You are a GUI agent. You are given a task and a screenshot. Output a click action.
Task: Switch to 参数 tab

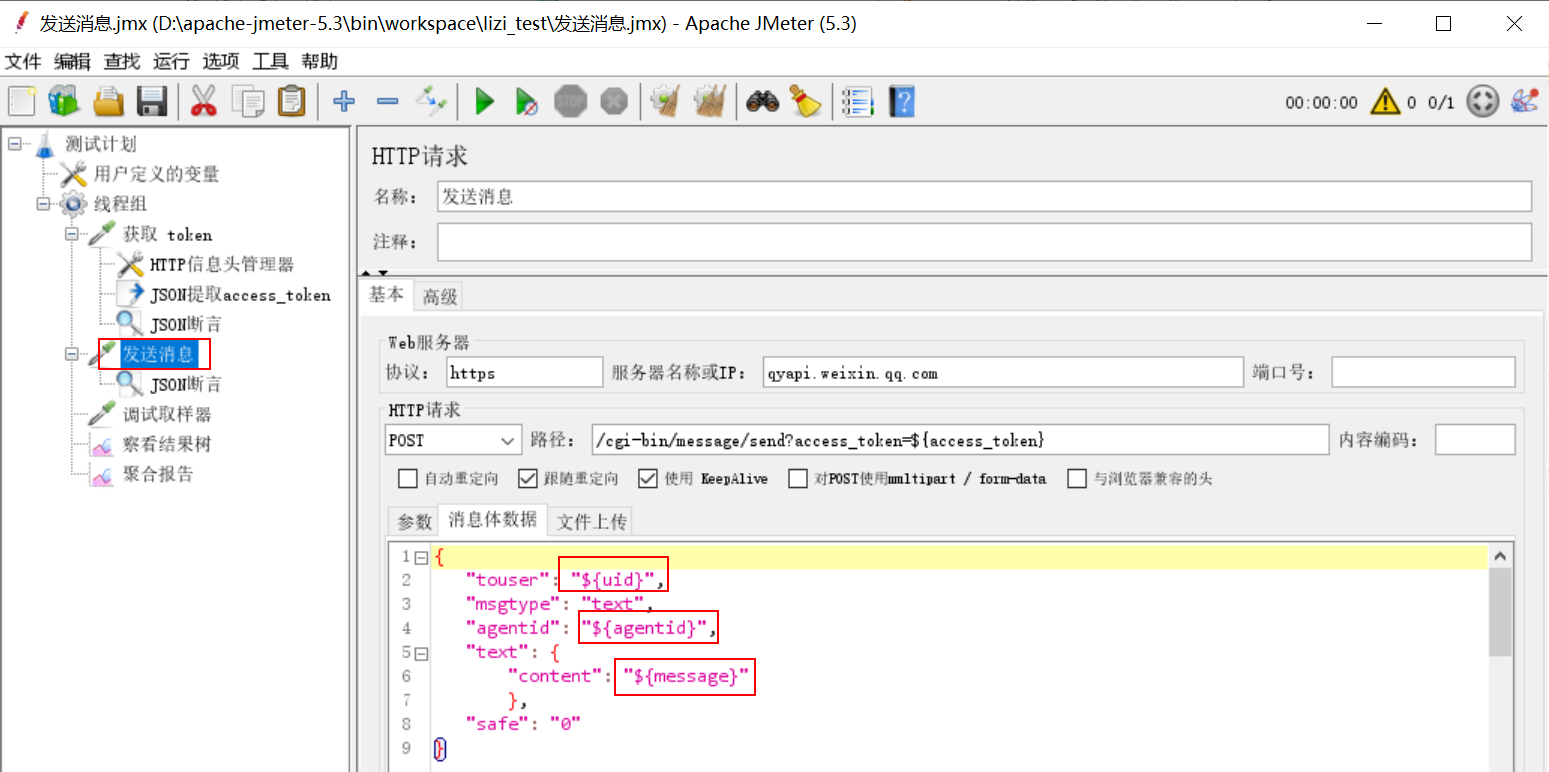pos(414,521)
